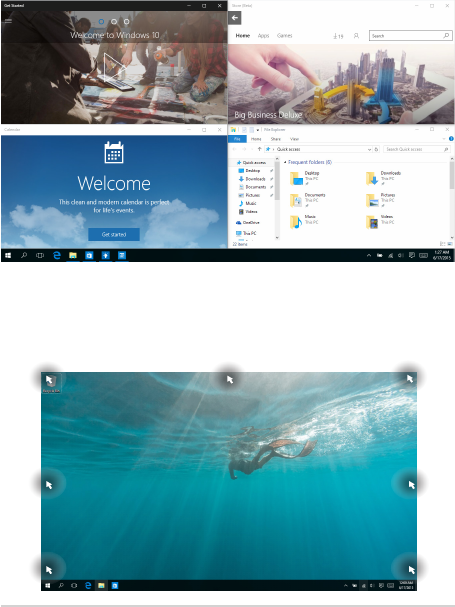Switch to large icons view in Explorer
This screenshot has width=455, height=607.
450,244
